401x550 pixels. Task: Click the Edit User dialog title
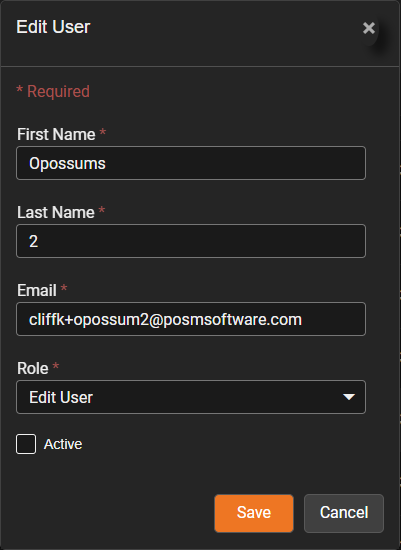[x=53, y=27]
